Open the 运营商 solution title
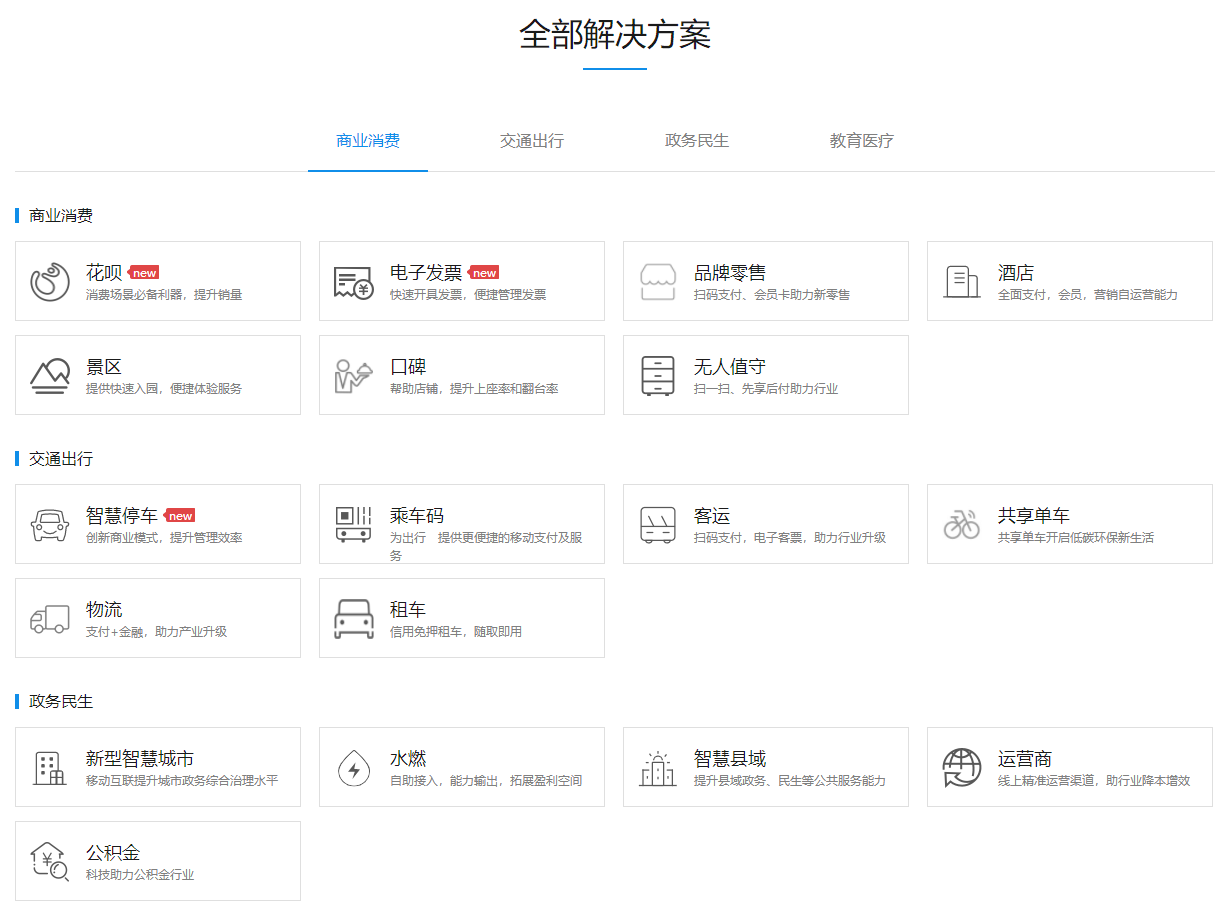Image resolution: width=1226 pixels, height=906 pixels. tap(1025, 759)
